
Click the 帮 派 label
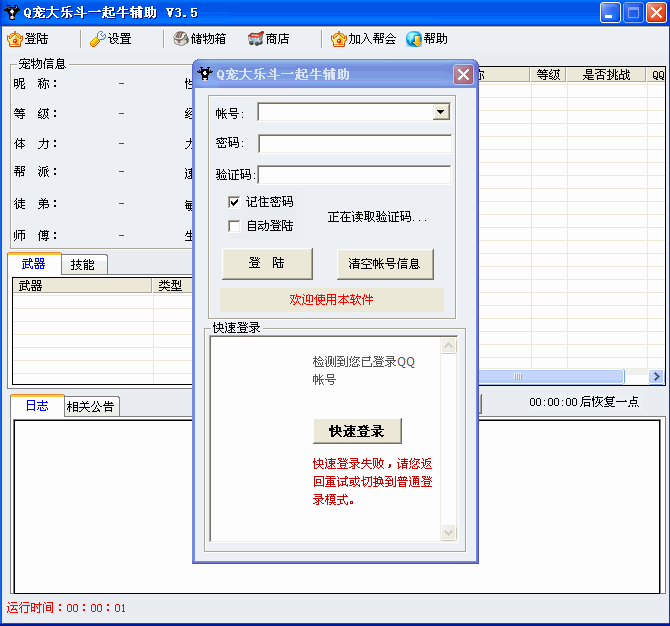pos(35,171)
